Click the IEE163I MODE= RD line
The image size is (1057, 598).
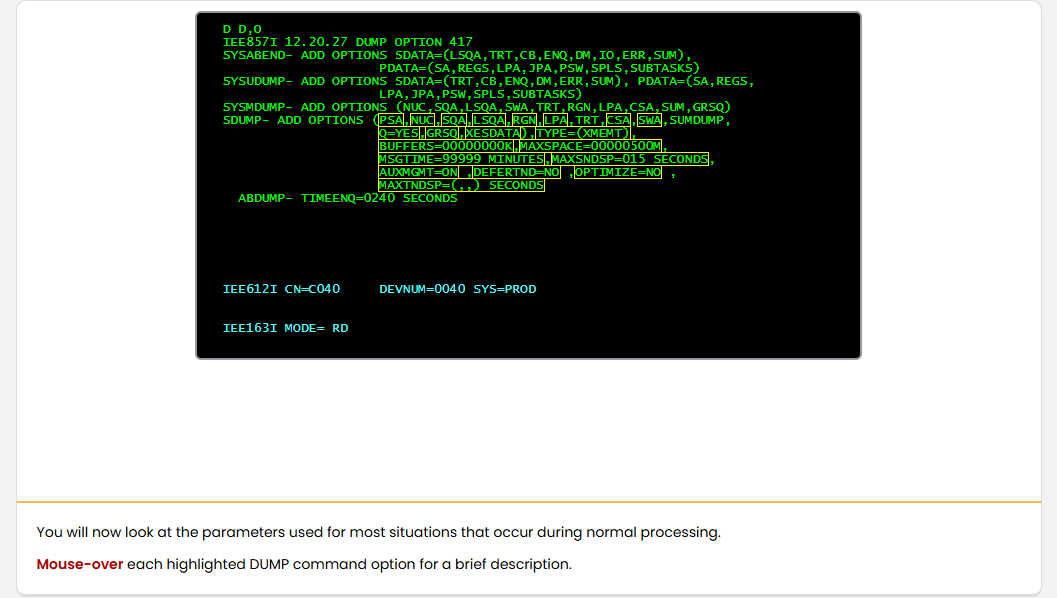pos(286,328)
